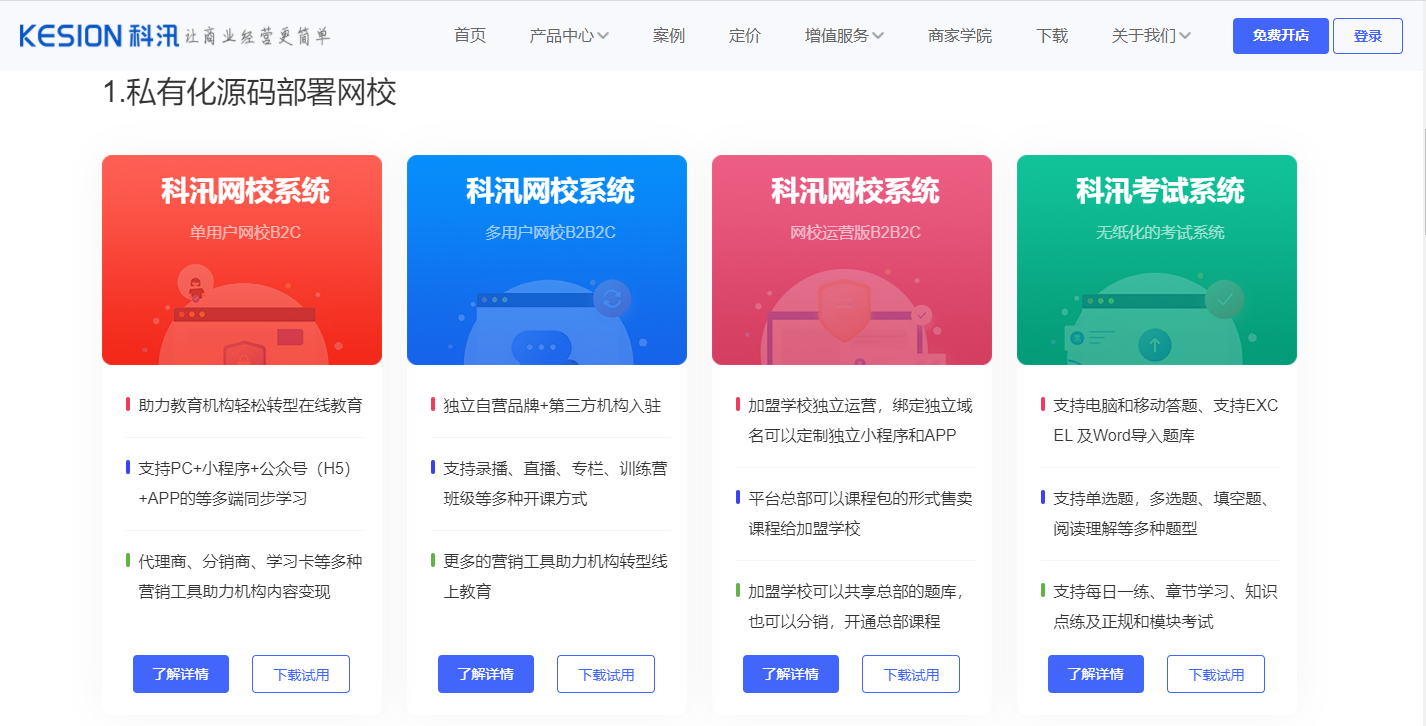The image size is (1426, 726).
Task: Click 了解详情 under 科汛考试系统
Action: pos(1096,674)
